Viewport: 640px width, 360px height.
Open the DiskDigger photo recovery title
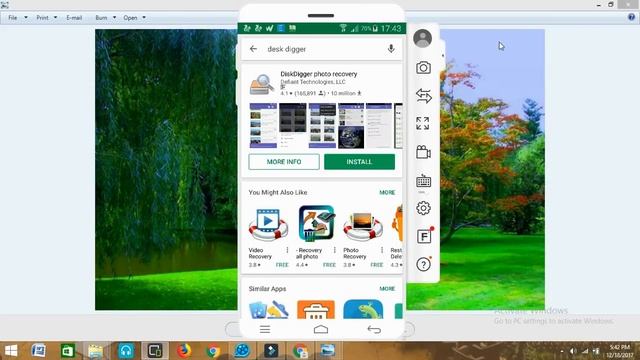tap(318, 74)
